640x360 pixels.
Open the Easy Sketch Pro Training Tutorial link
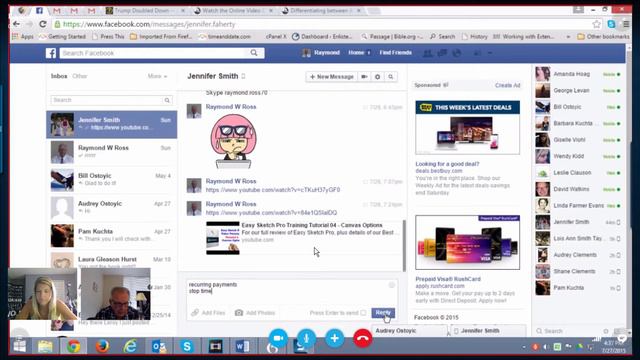pyautogui.click(x=312, y=225)
